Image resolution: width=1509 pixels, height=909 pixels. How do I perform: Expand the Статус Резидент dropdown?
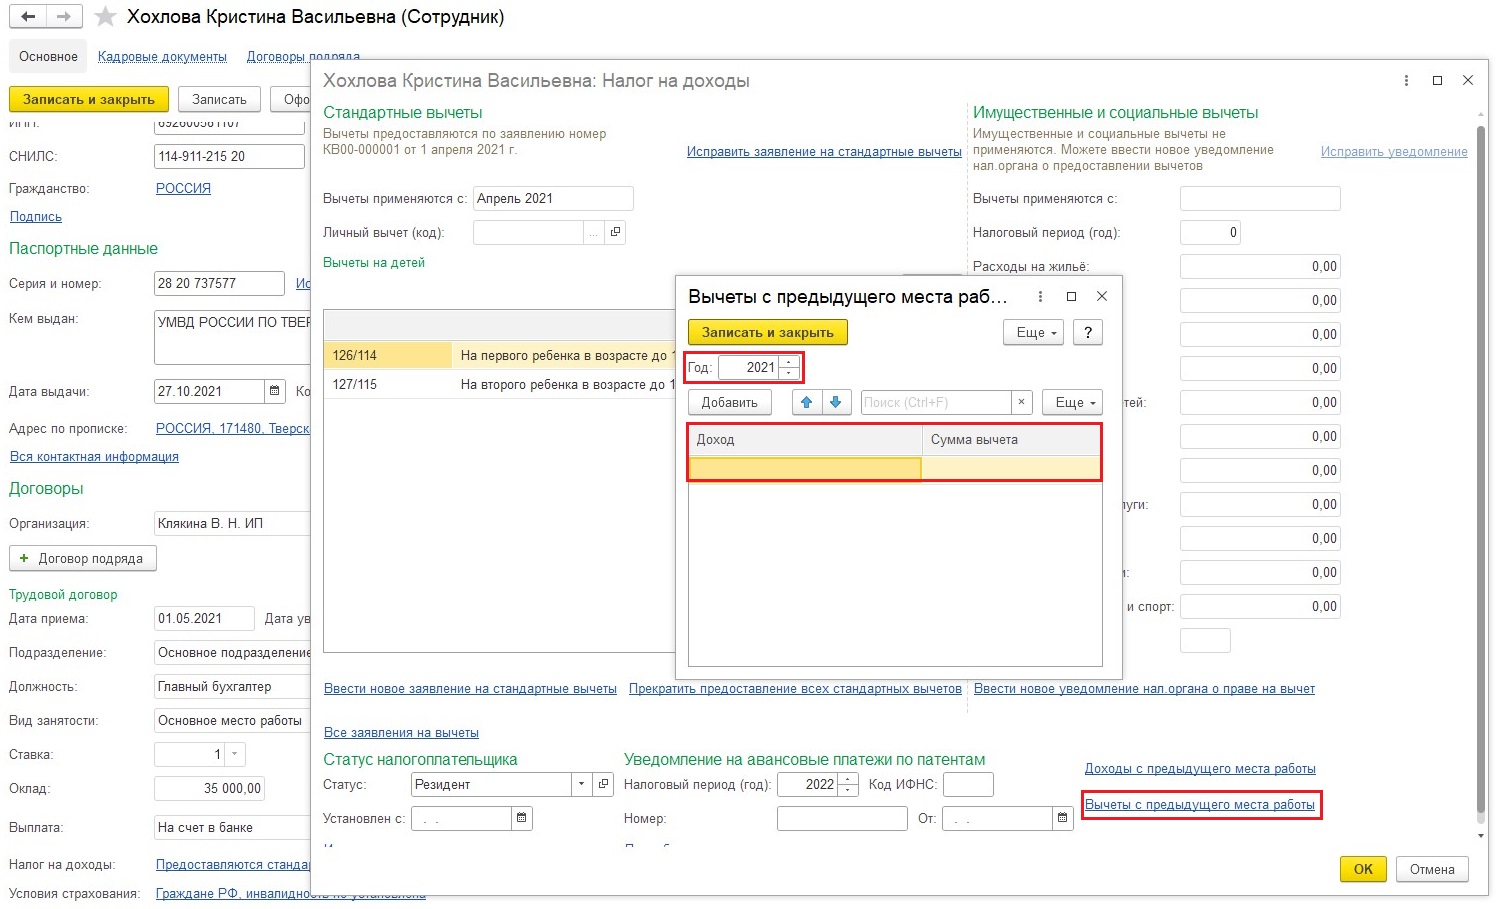tap(581, 784)
